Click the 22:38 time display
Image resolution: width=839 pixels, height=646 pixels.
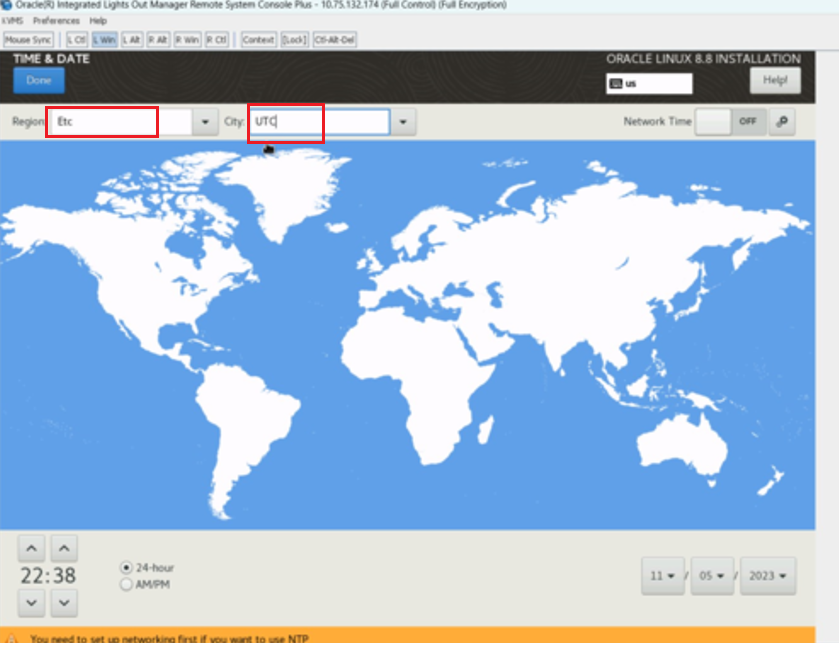tap(48, 576)
